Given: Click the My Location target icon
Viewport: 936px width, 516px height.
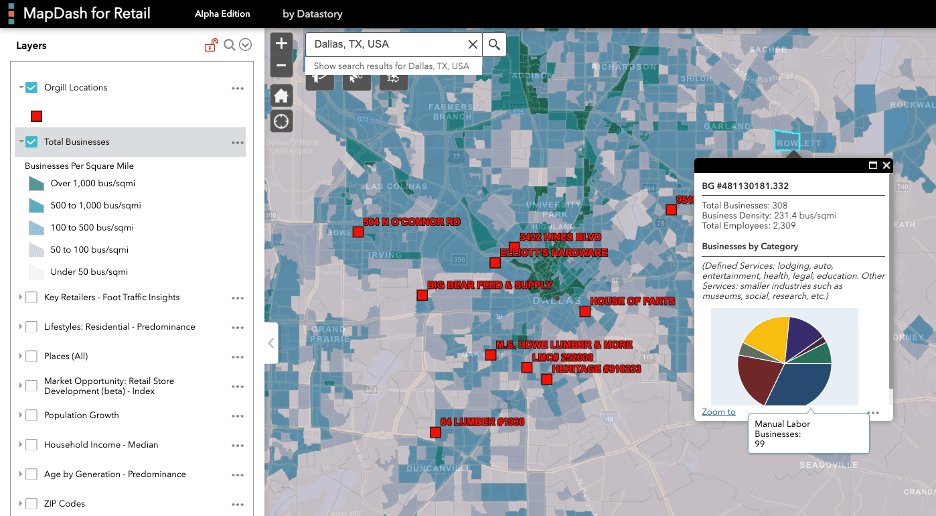Looking at the screenshot, I should [281, 121].
